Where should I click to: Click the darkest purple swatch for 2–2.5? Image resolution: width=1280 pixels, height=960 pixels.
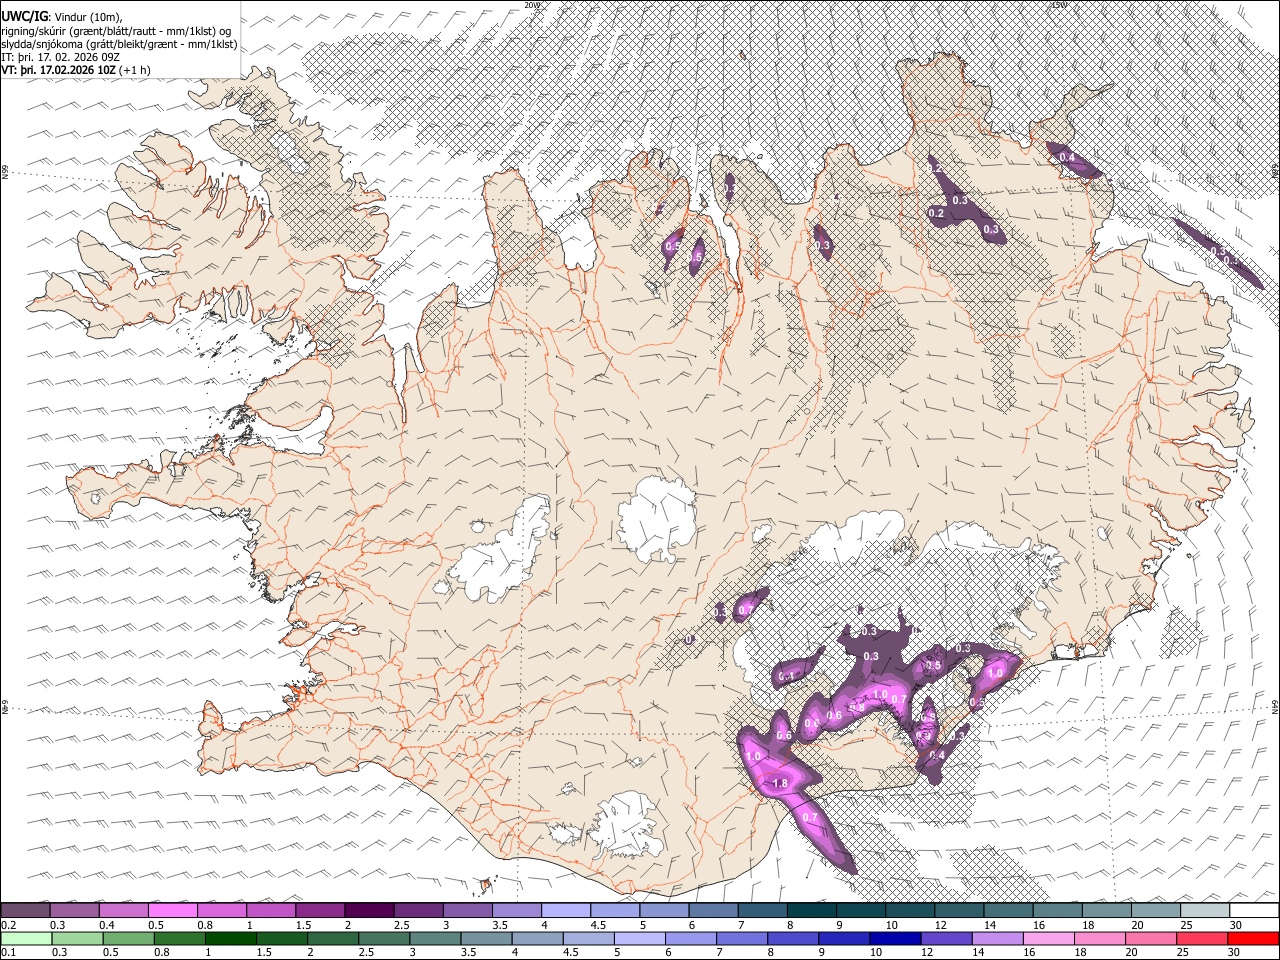point(369,910)
